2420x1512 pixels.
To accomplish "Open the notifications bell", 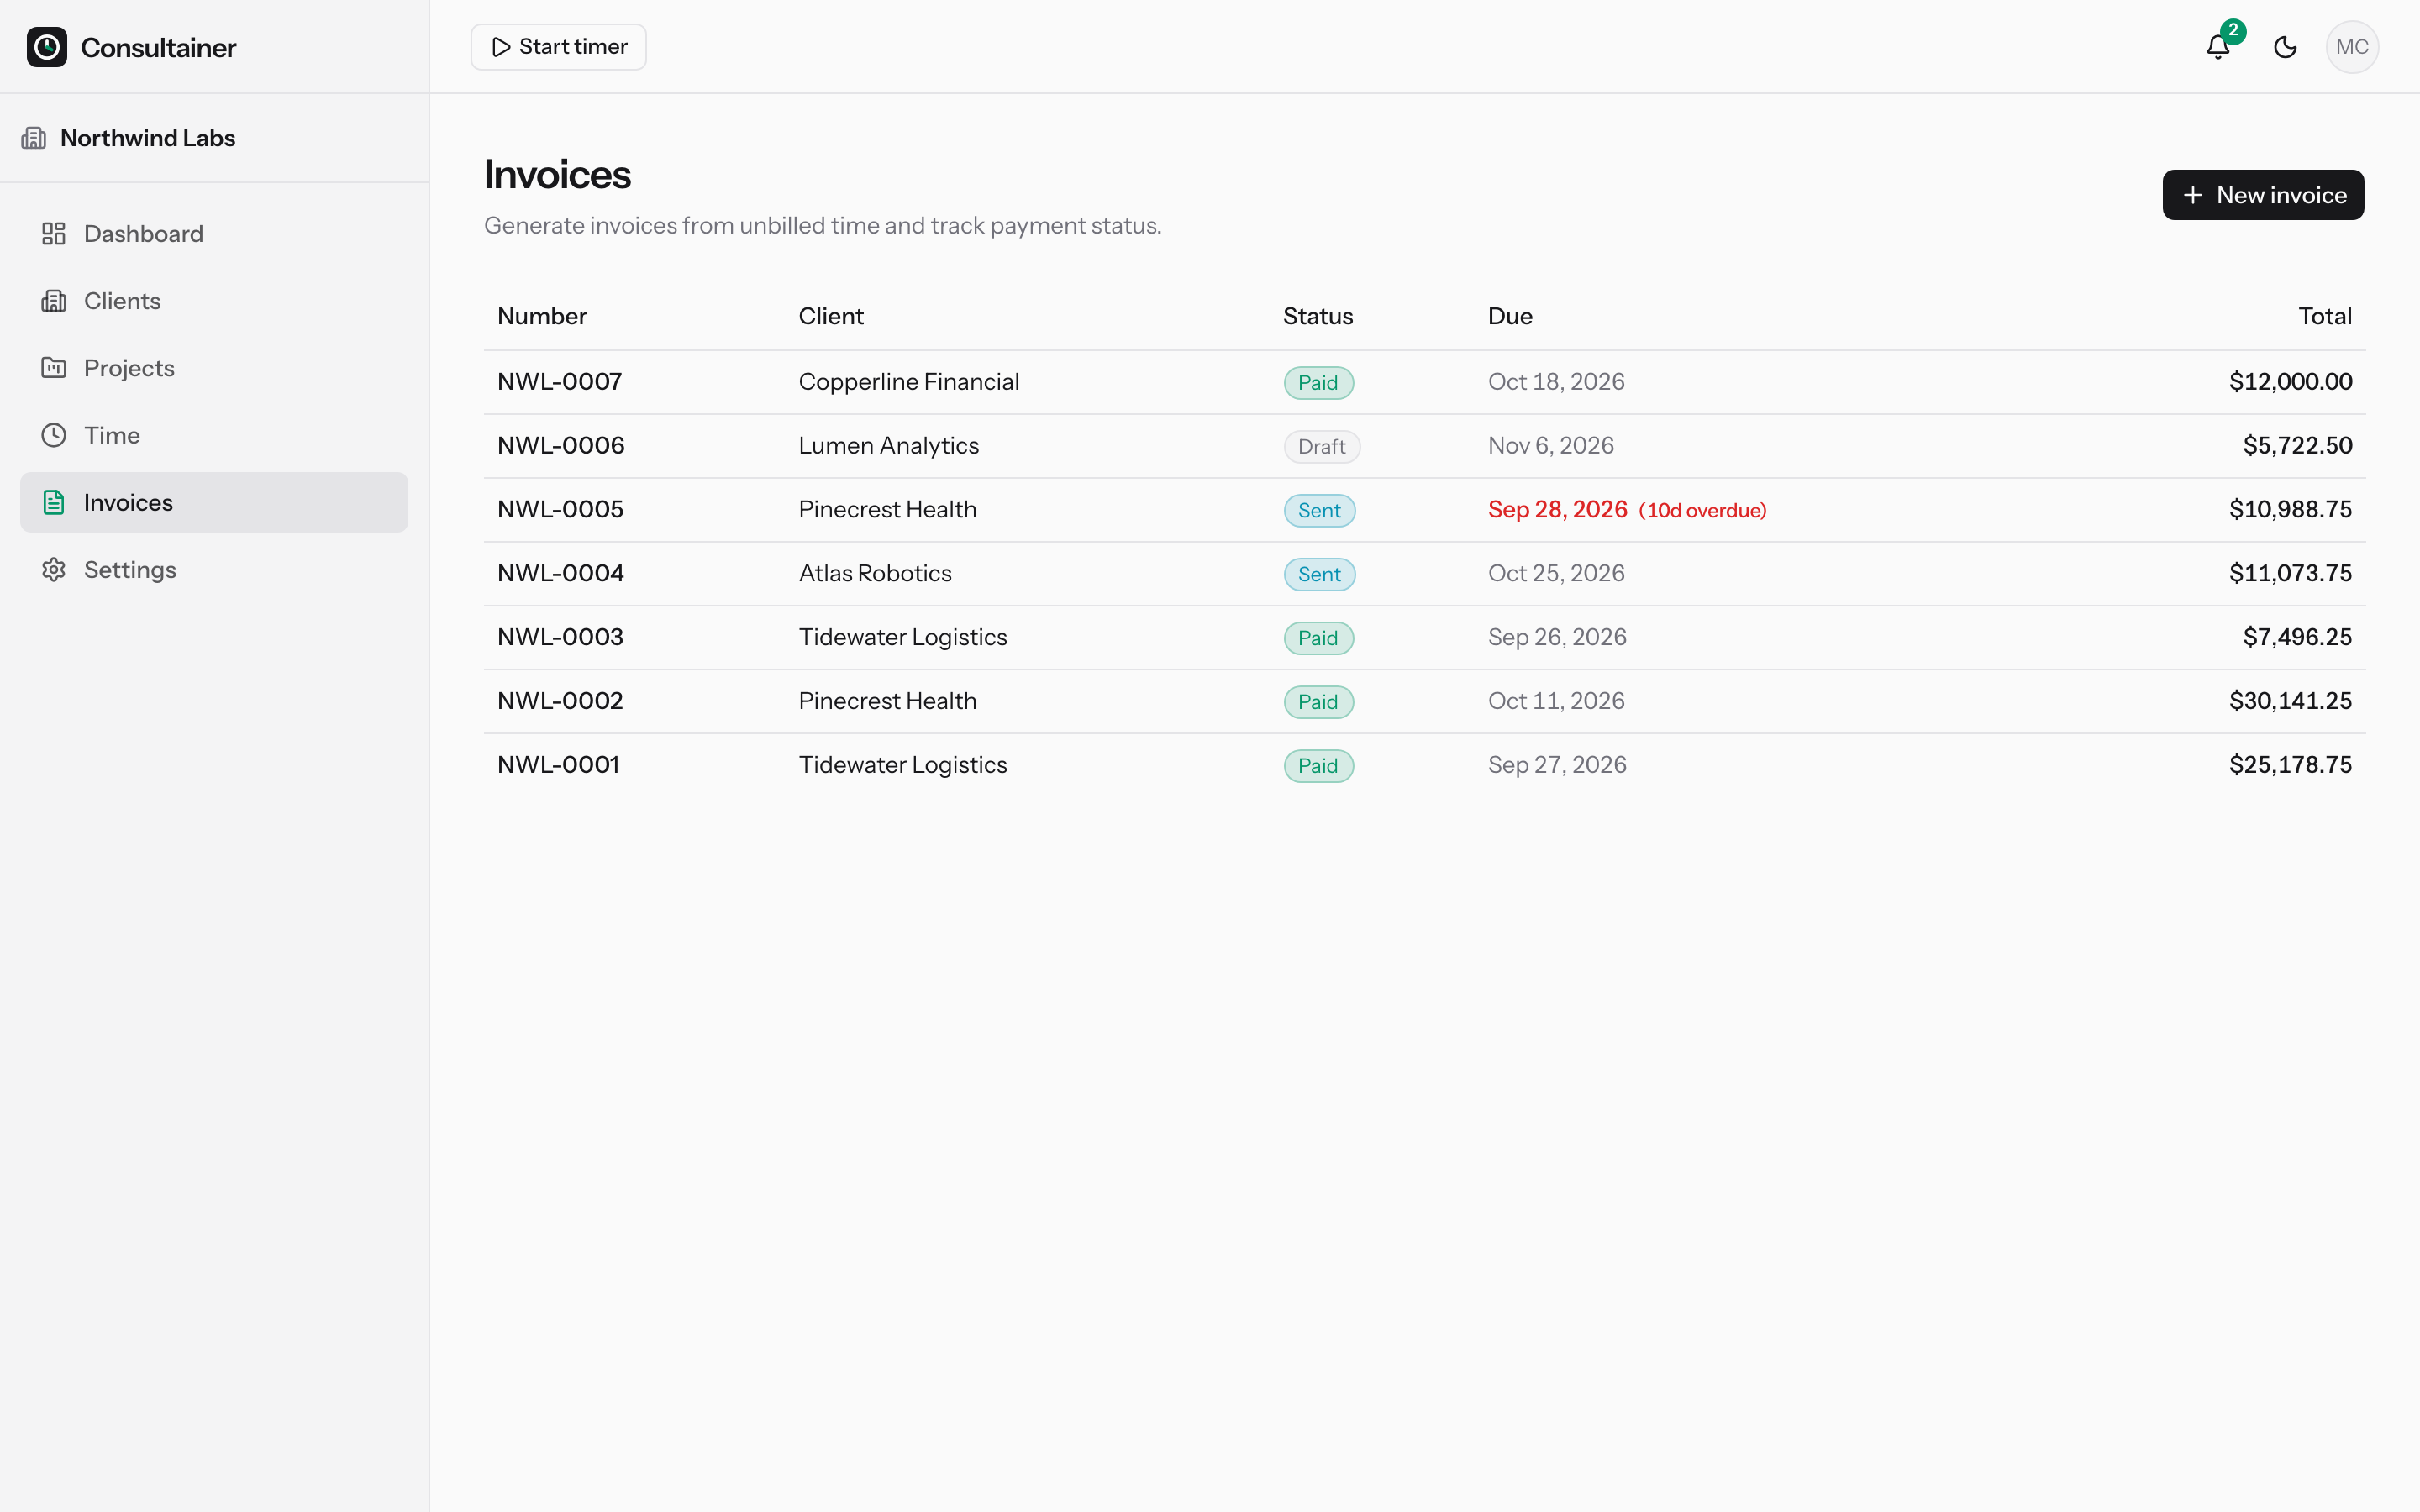I will [2218, 47].
